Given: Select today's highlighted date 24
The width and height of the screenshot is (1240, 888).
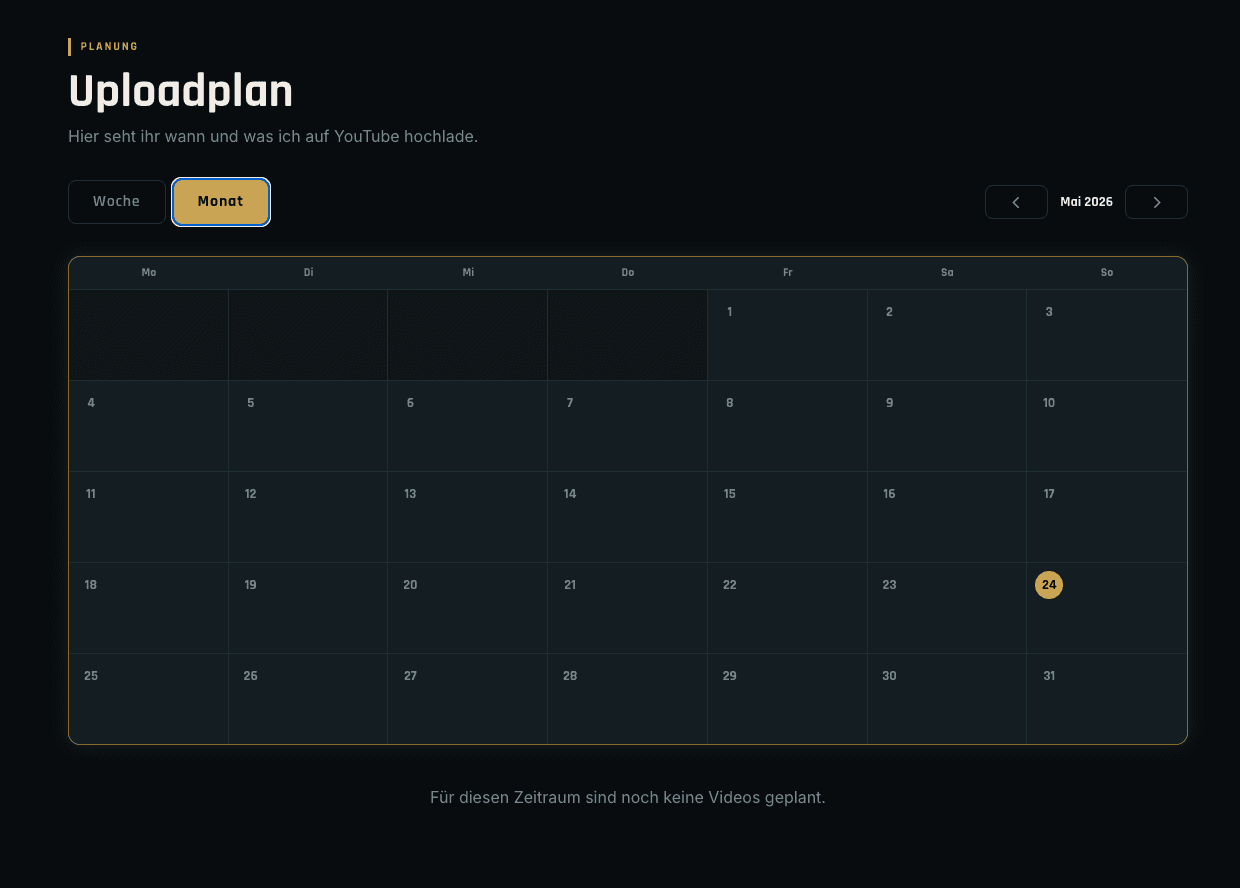Looking at the screenshot, I should pos(1049,585).
